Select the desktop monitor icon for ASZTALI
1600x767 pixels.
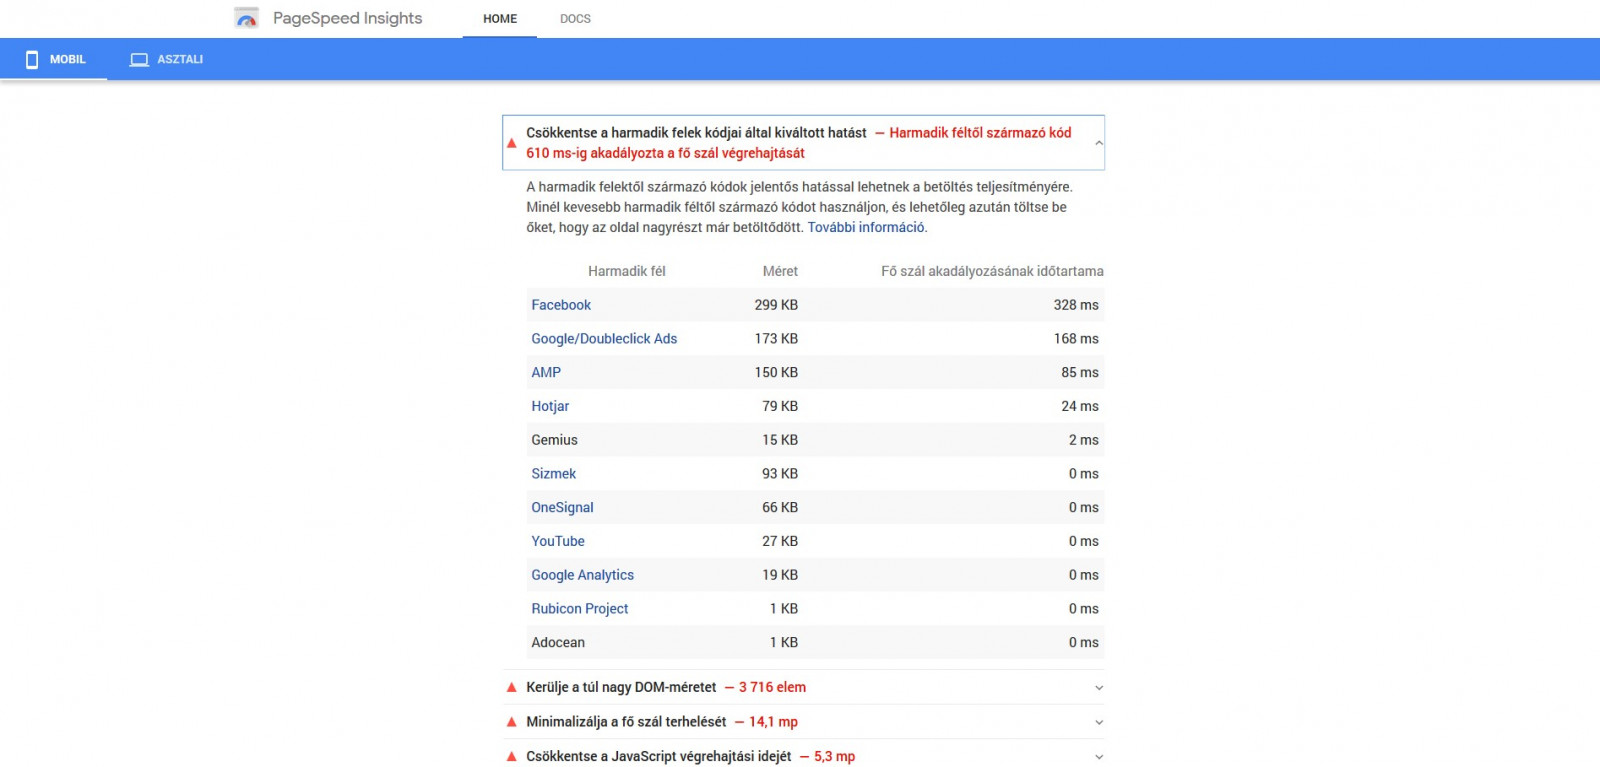coord(139,59)
